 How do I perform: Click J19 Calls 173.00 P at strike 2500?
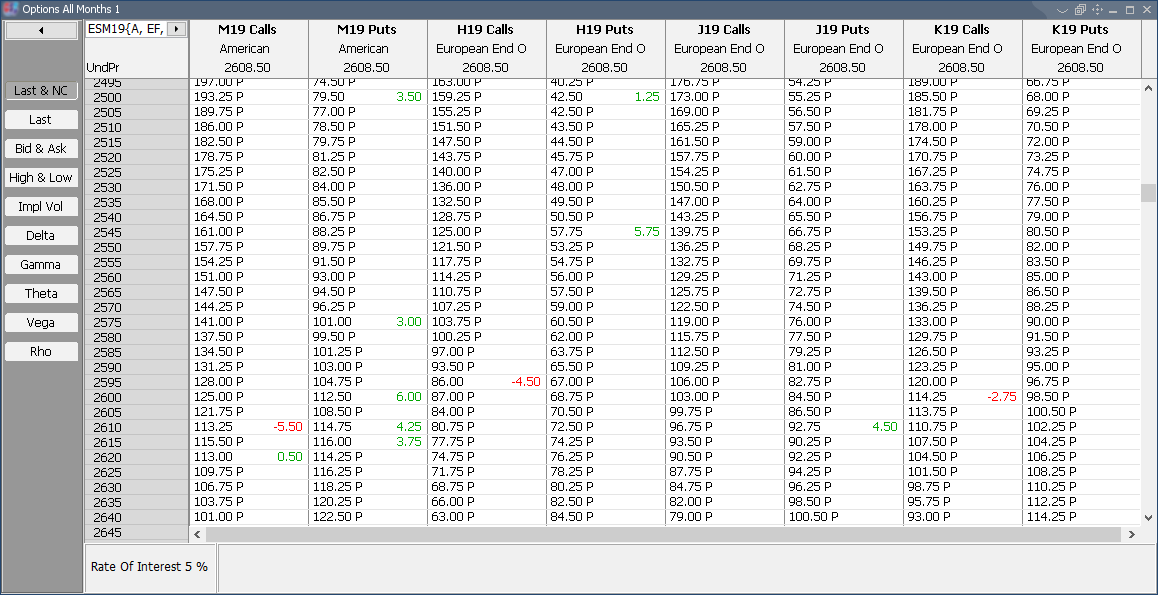695,97
